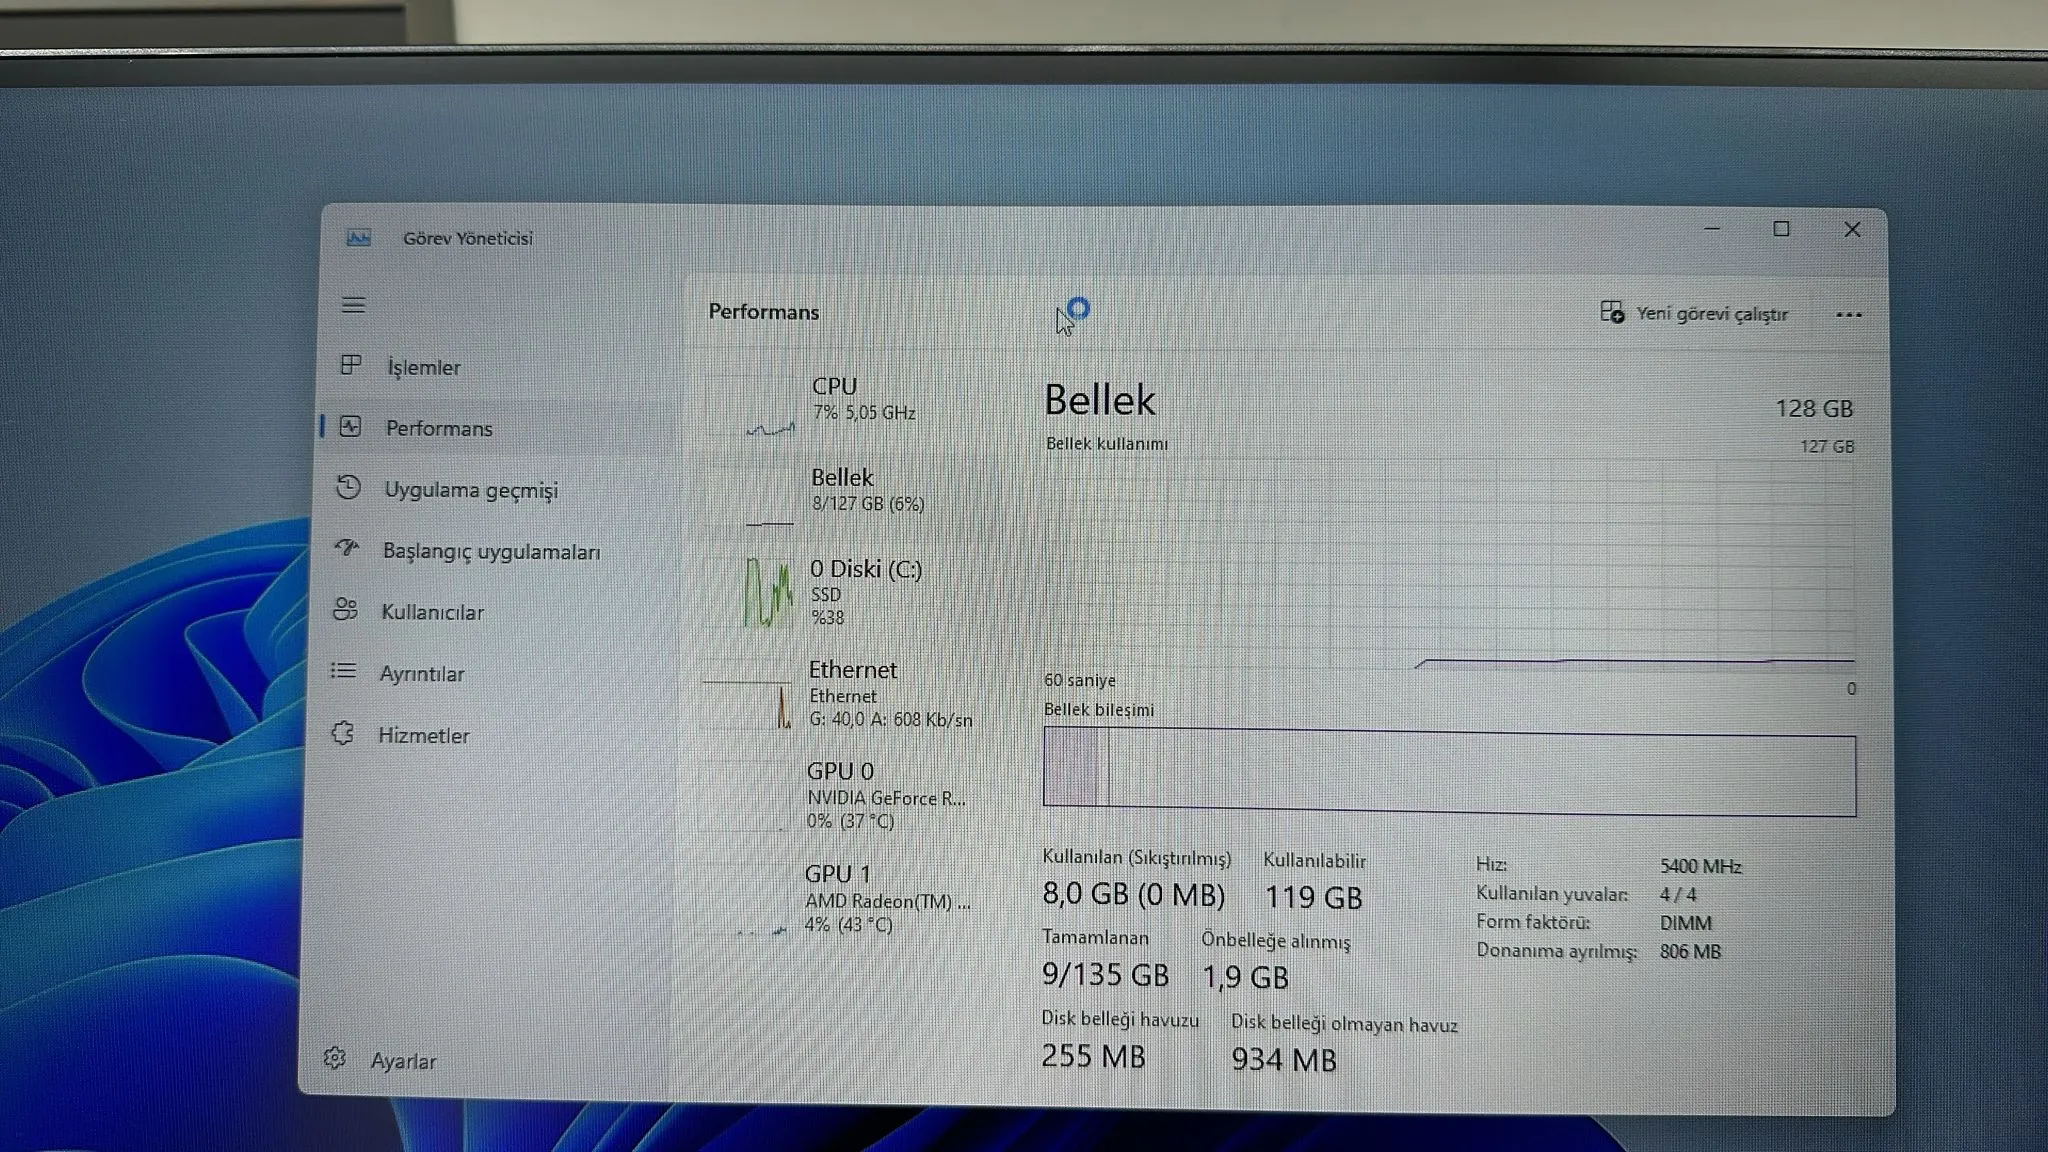Click the 255 MB Disk belleği havuzu value
Image resolution: width=2048 pixels, height=1152 pixels.
1093,1055
